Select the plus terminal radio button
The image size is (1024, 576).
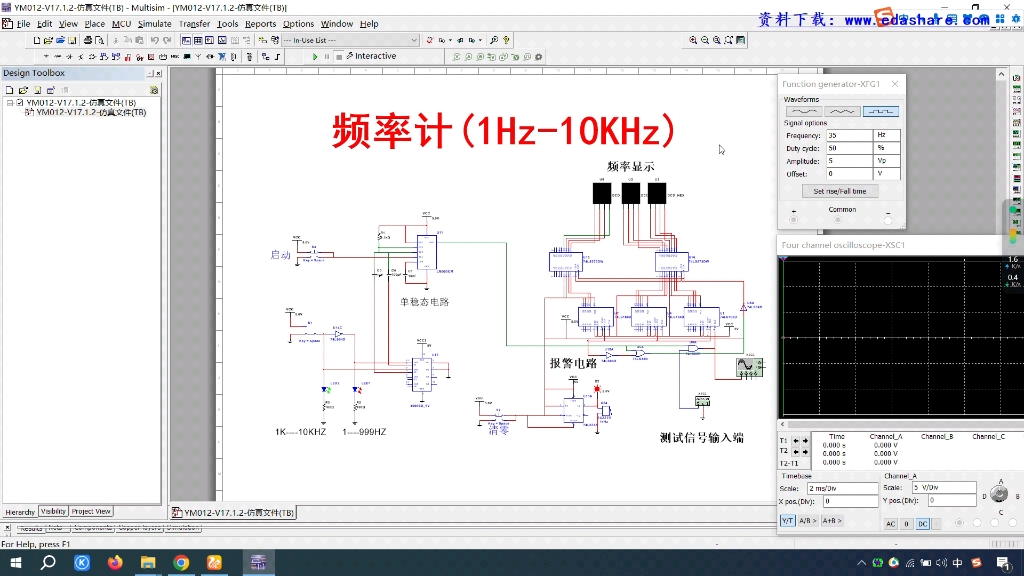793,220
